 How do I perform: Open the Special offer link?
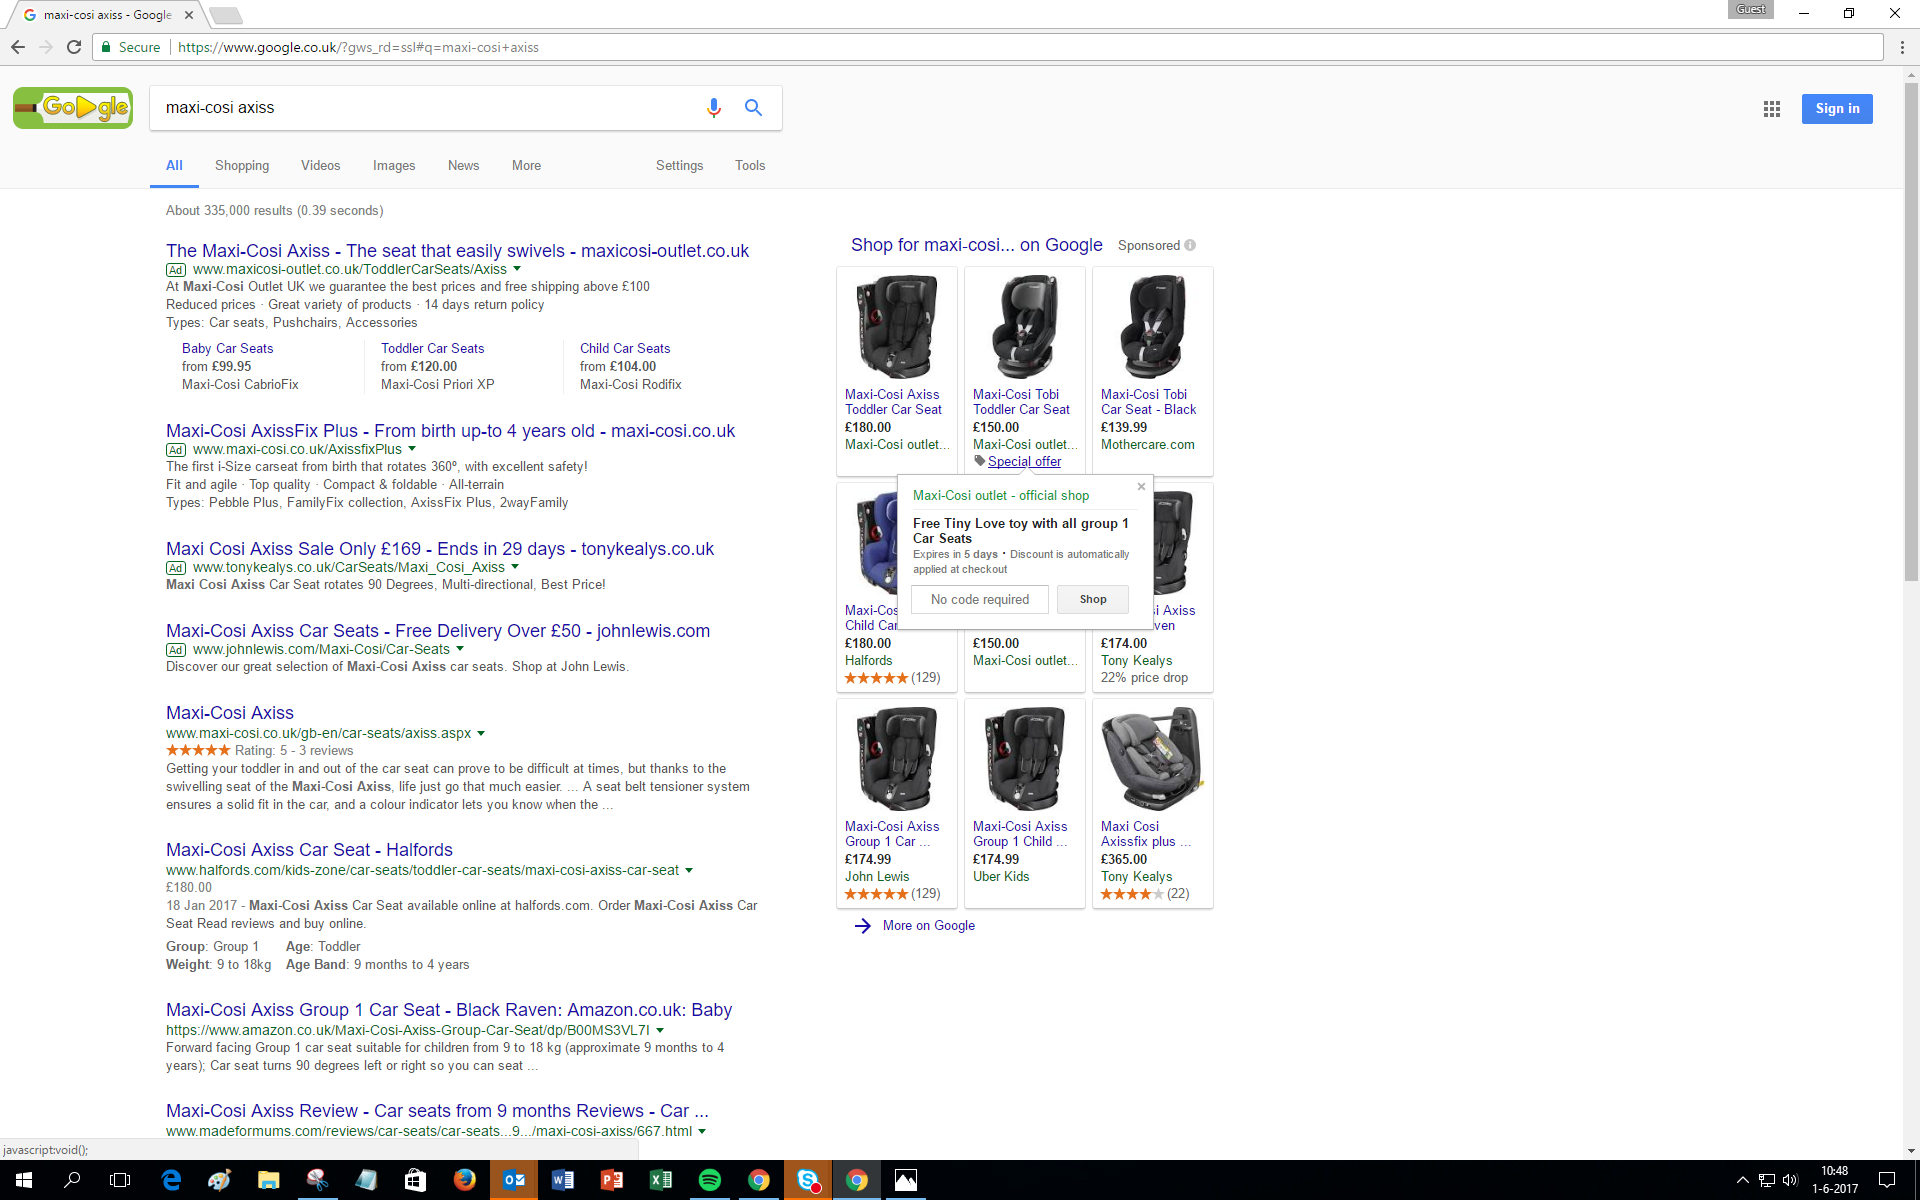(1024, 461)
